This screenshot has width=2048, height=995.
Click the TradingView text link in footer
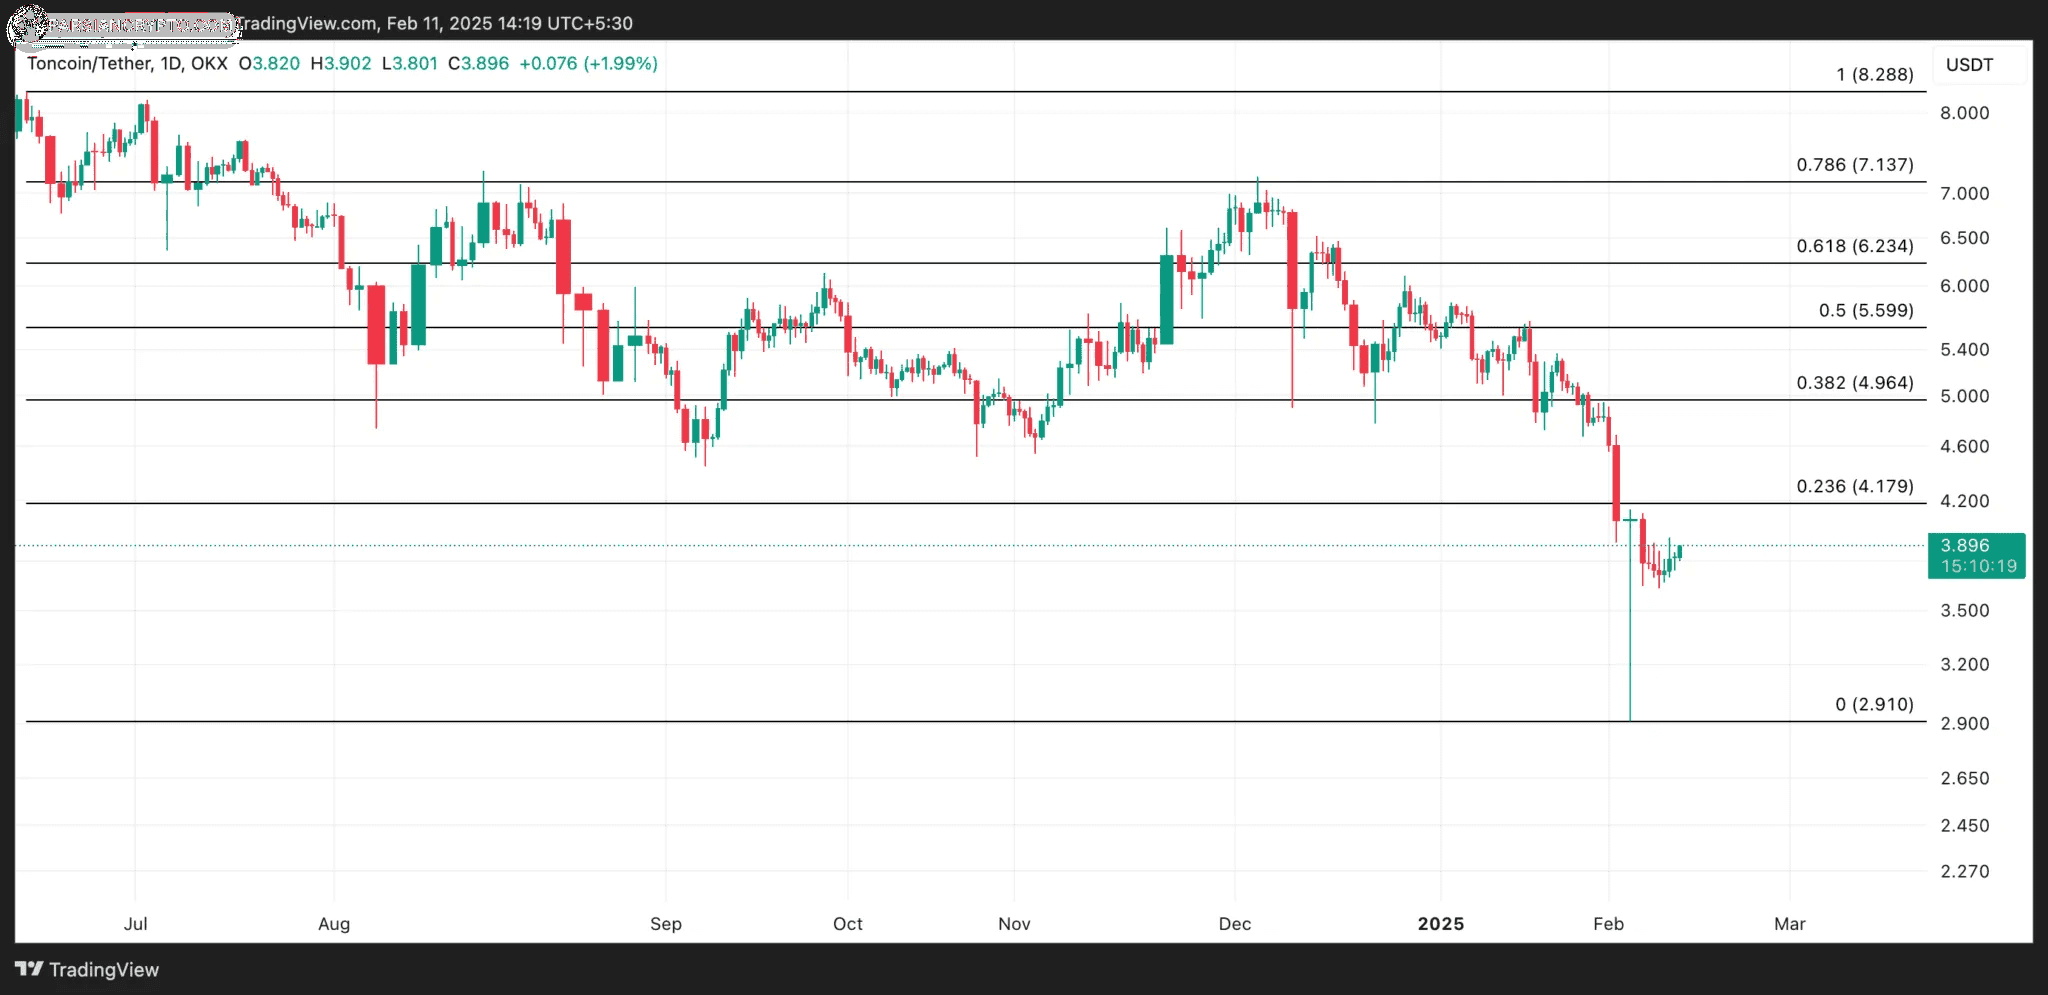103,970
